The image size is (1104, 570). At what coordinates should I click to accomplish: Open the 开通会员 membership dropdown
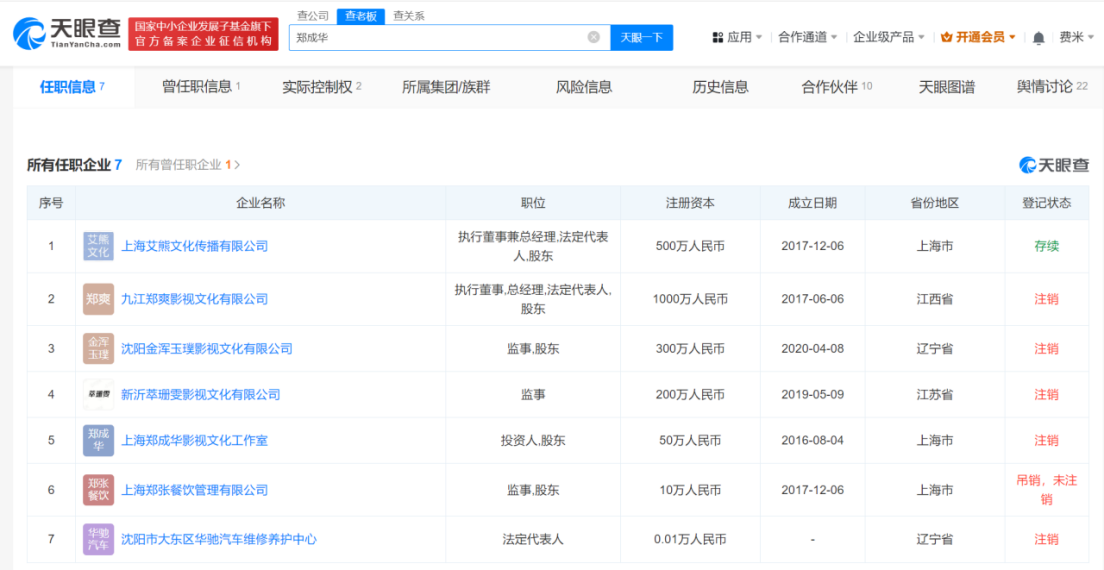978,37
